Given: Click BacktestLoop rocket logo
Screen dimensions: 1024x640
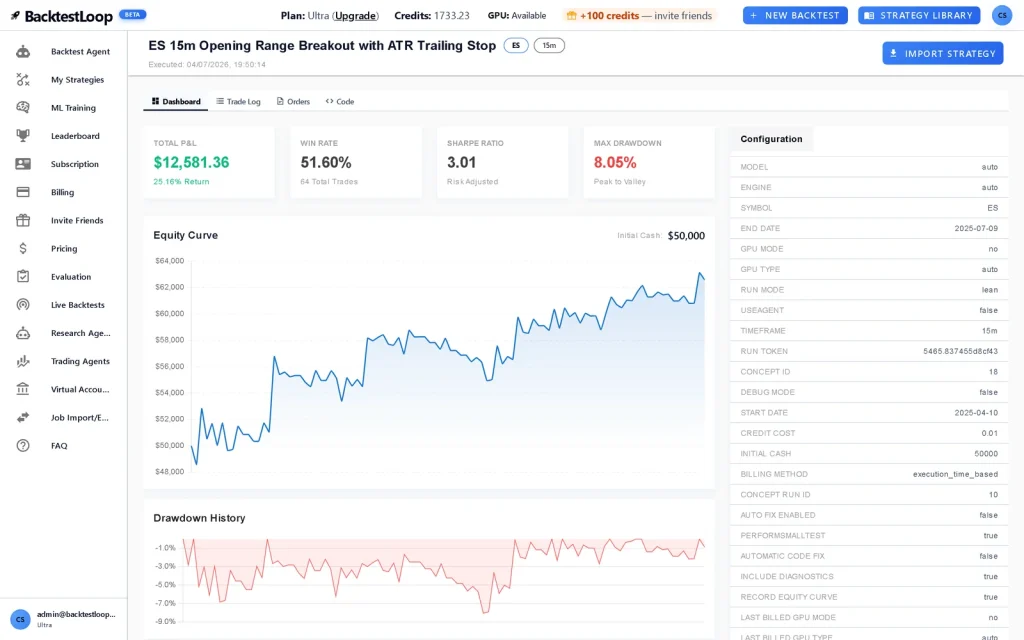Looking at the screenshot, I should click(x=15, y=16).
